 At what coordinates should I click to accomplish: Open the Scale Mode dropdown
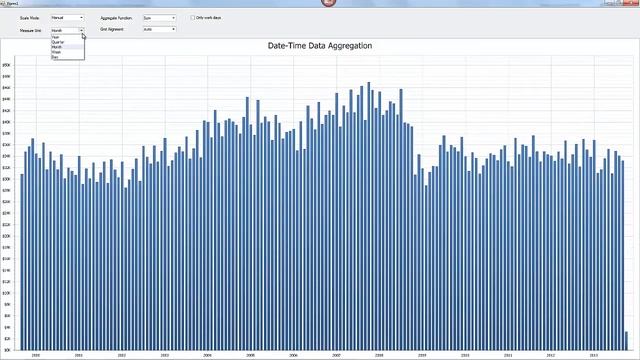click(67, 18)
